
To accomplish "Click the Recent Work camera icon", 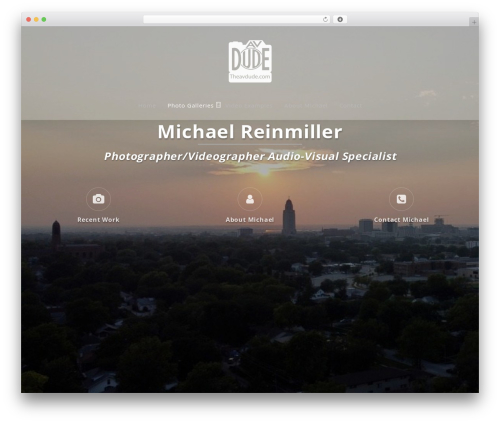I will pos(98,199).
